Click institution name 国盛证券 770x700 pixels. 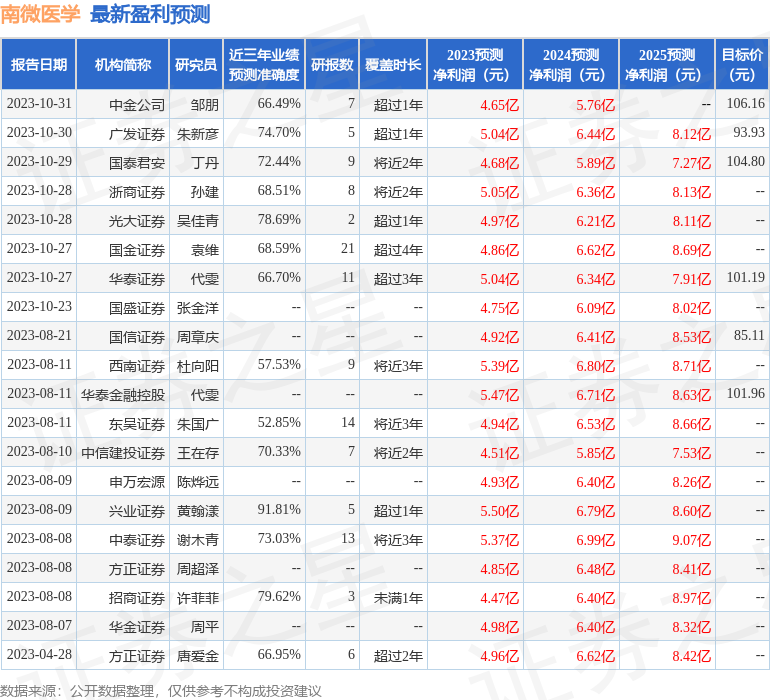tap(137, 308)
